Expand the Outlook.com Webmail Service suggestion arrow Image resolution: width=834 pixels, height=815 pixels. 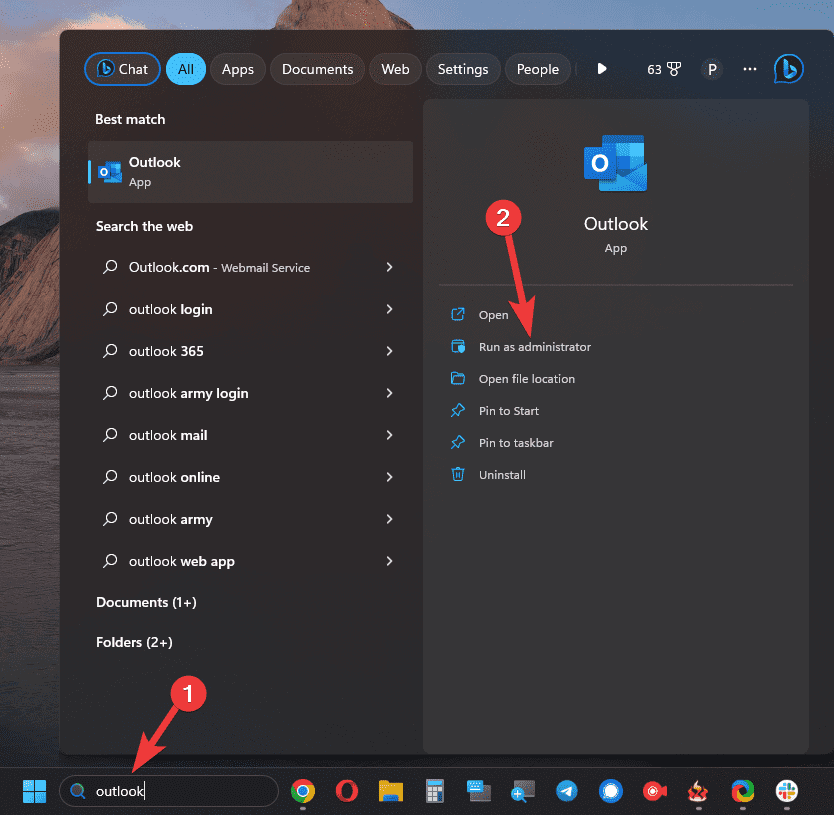pos(389,267)
